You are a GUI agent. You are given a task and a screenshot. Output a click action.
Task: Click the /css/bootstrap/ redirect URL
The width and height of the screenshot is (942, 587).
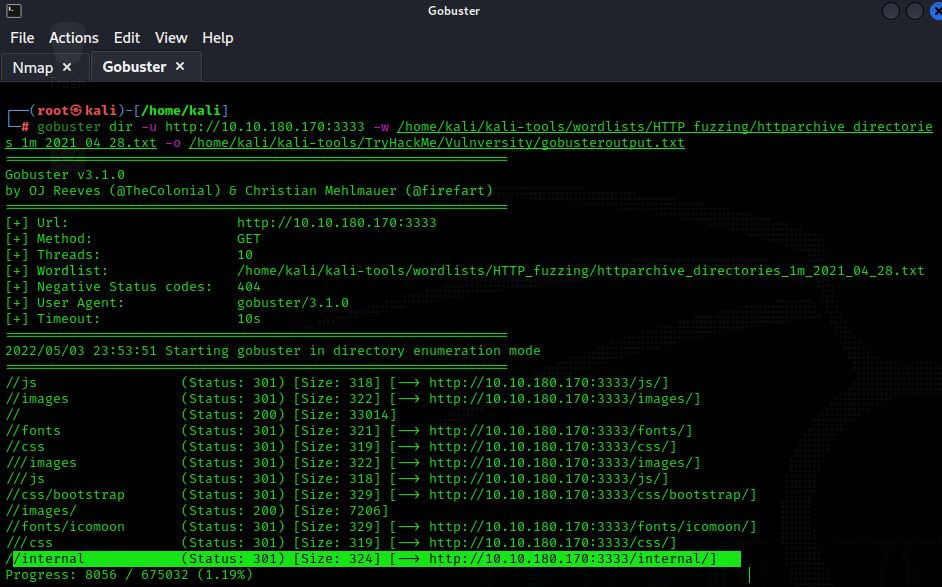tap(588, 495)
